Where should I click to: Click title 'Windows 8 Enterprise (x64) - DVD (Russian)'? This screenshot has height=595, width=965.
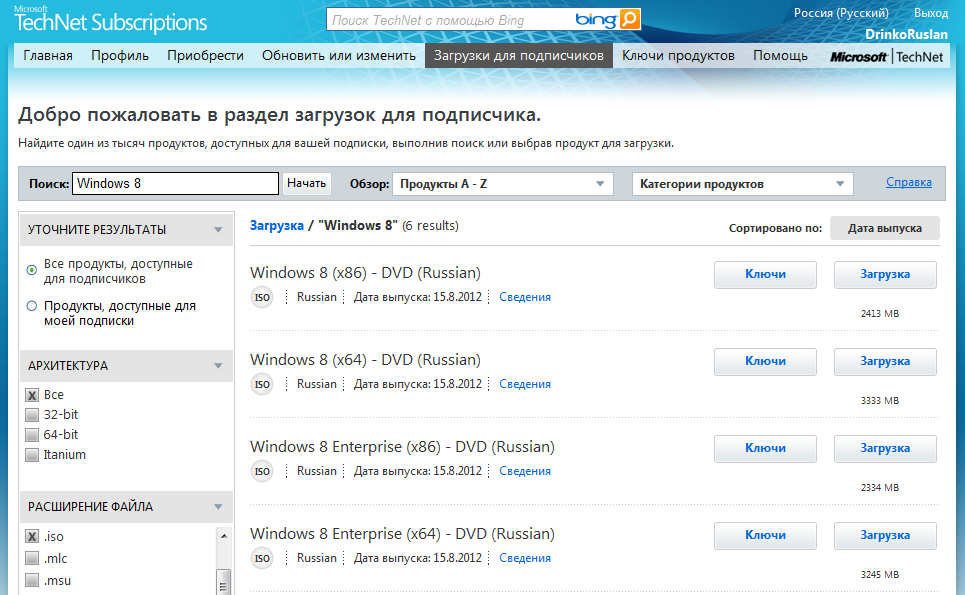[x=402, y=533]
